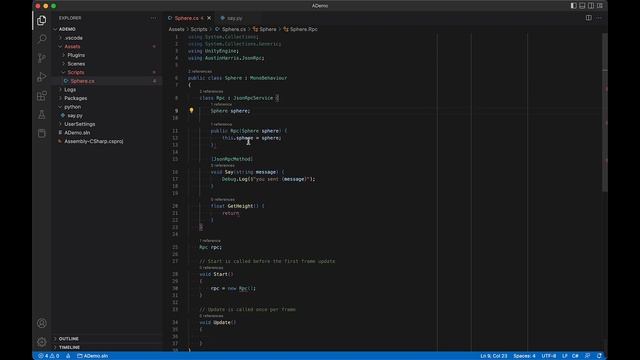This screenshot has height=360, width=640.
Task: Change indentation via Spaces: 4
Action: (524, 356)
